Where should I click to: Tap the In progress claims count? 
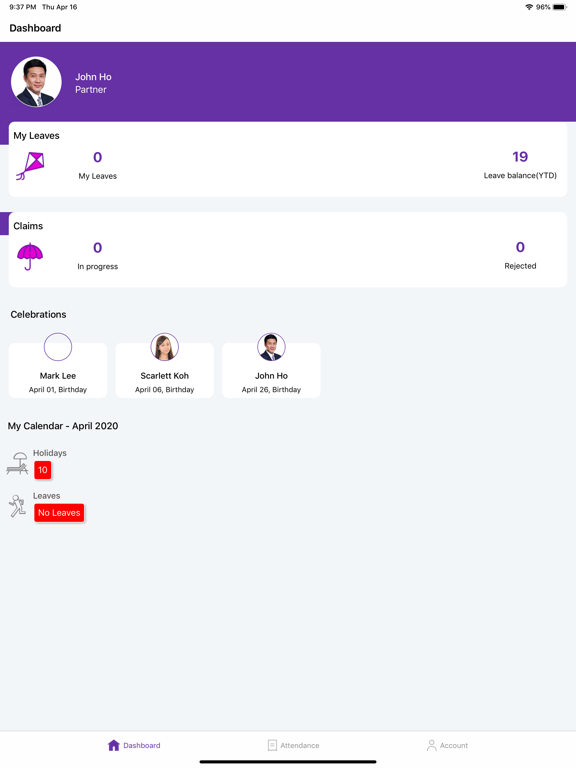coord(97,248)
